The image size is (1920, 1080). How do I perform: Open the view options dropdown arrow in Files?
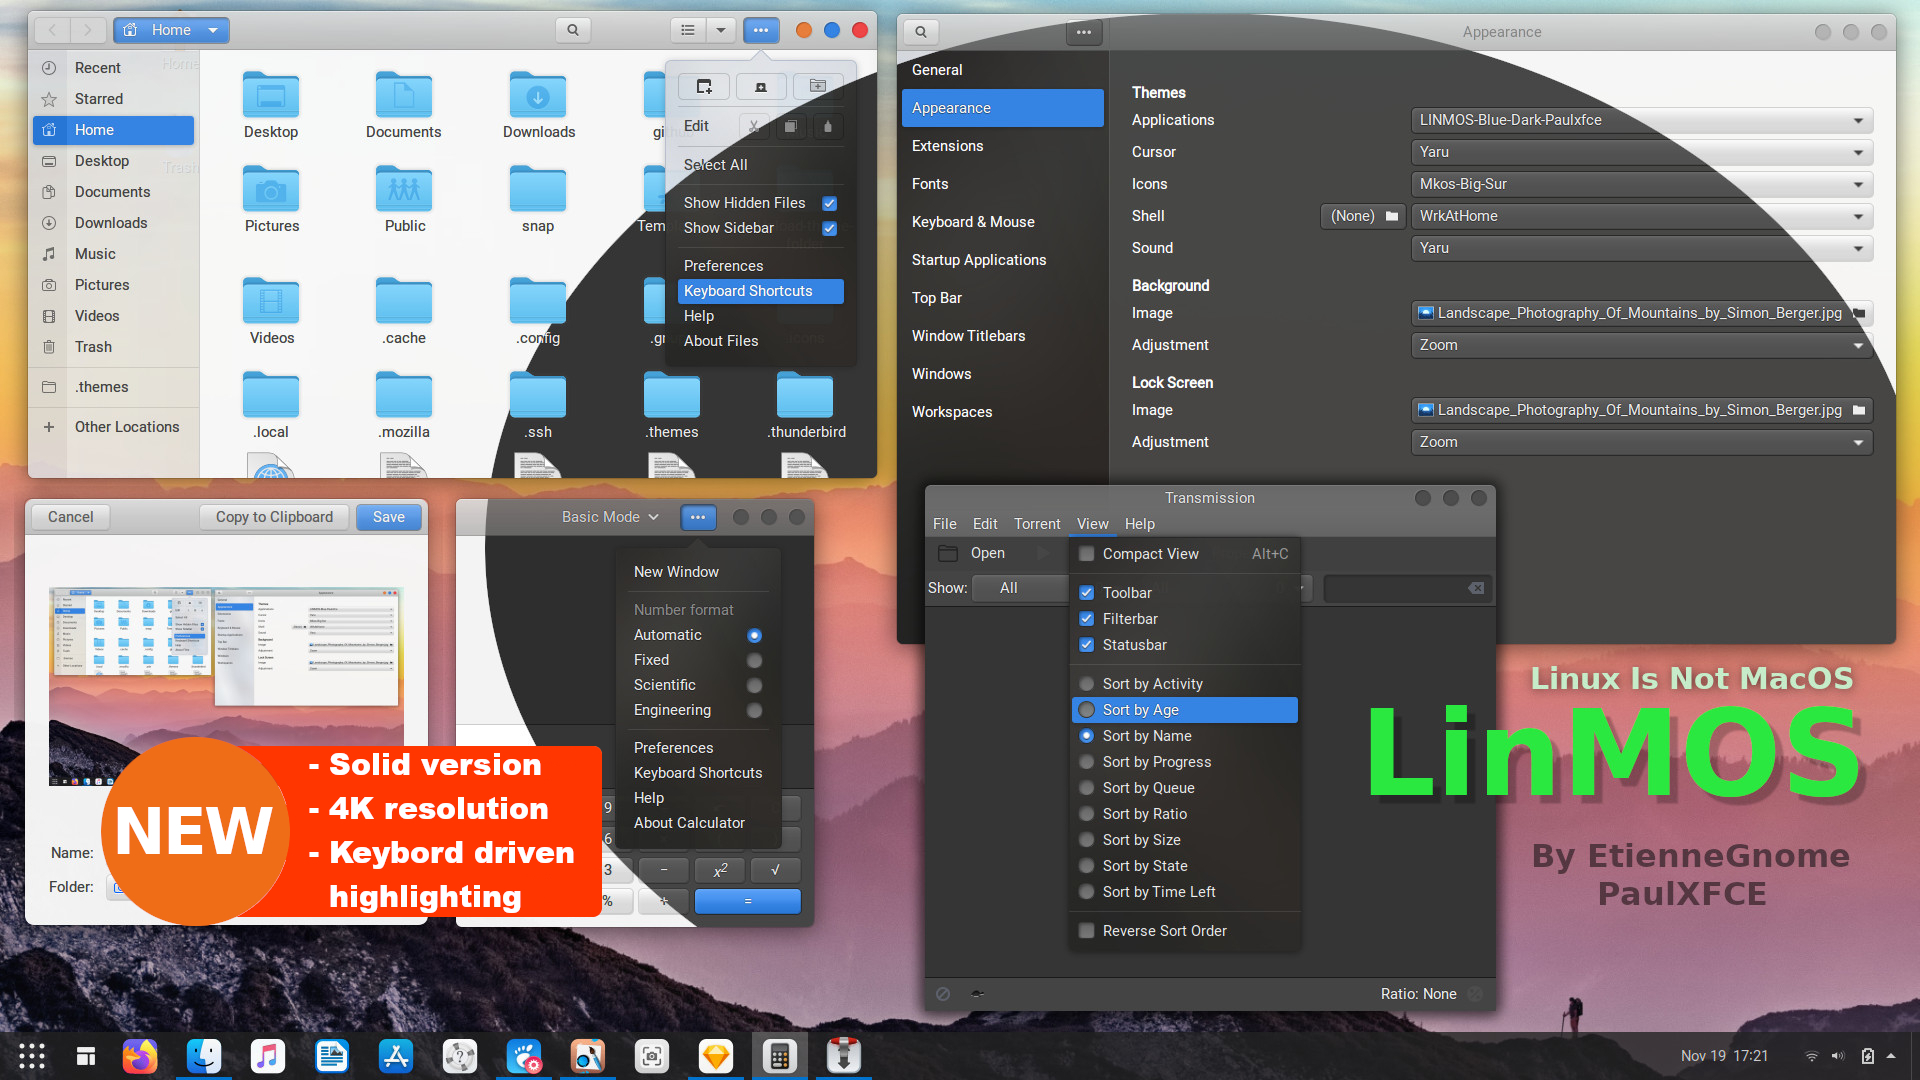pyautogui.click(x=721, y=30)
